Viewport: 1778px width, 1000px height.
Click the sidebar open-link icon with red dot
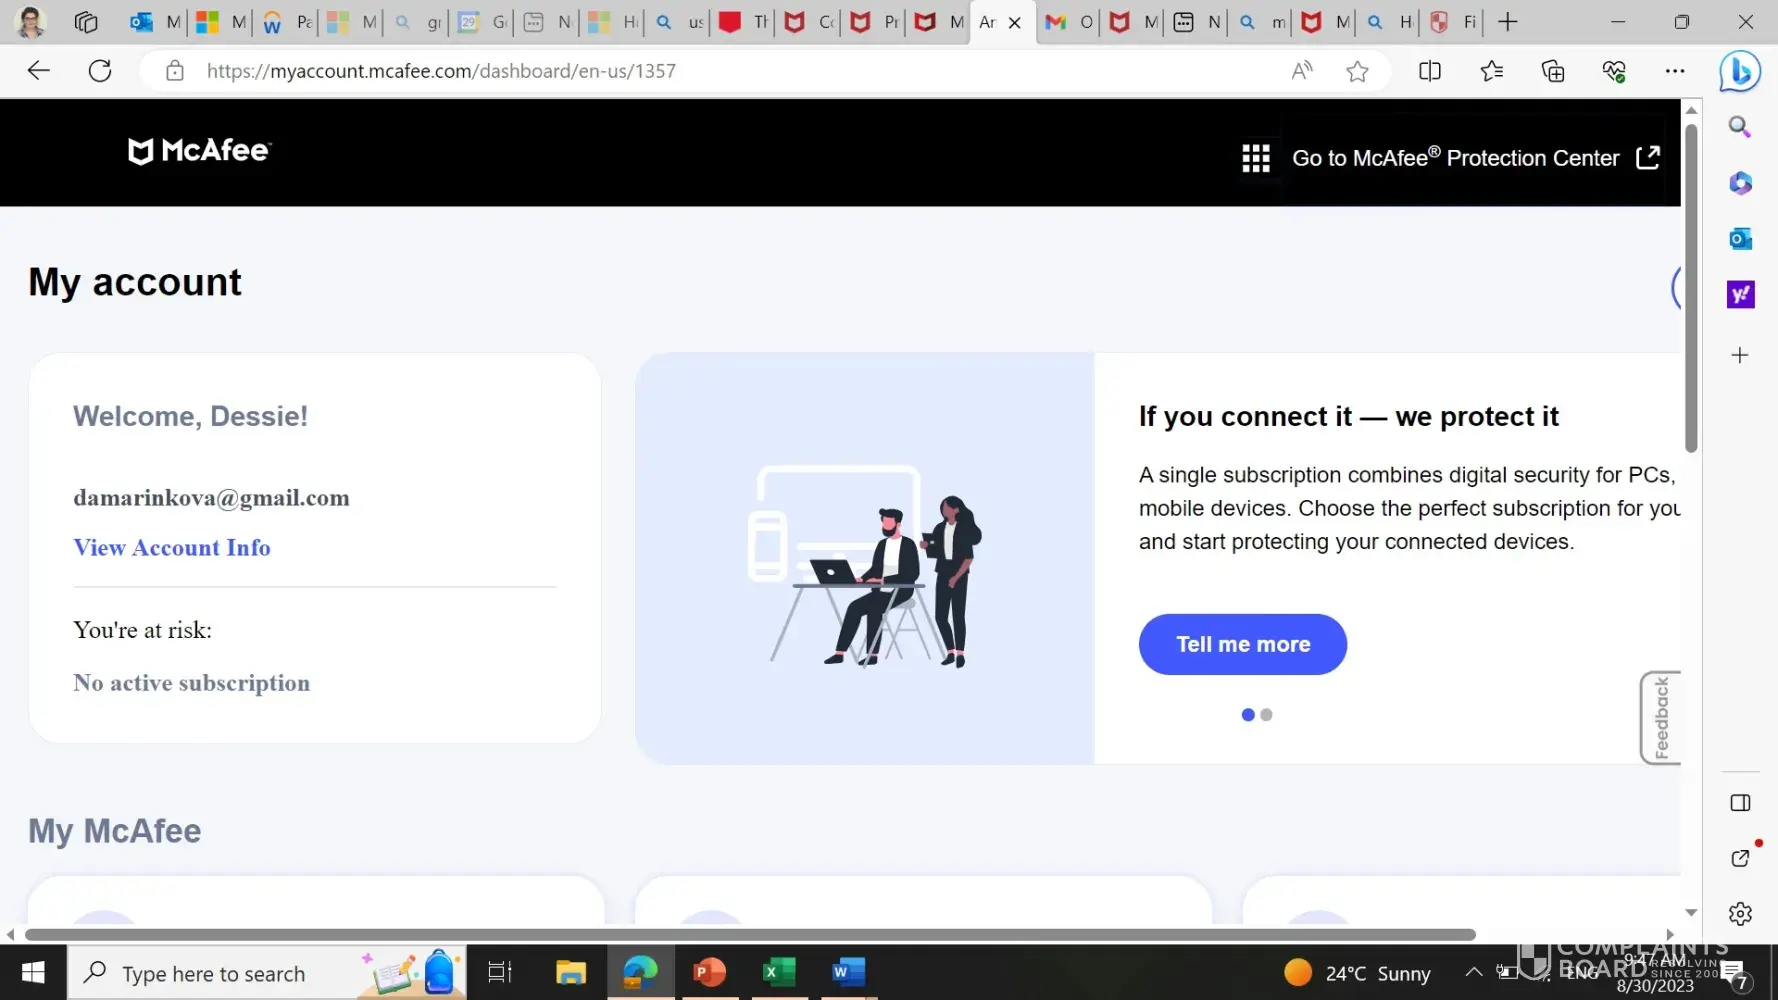(1740, 858)
